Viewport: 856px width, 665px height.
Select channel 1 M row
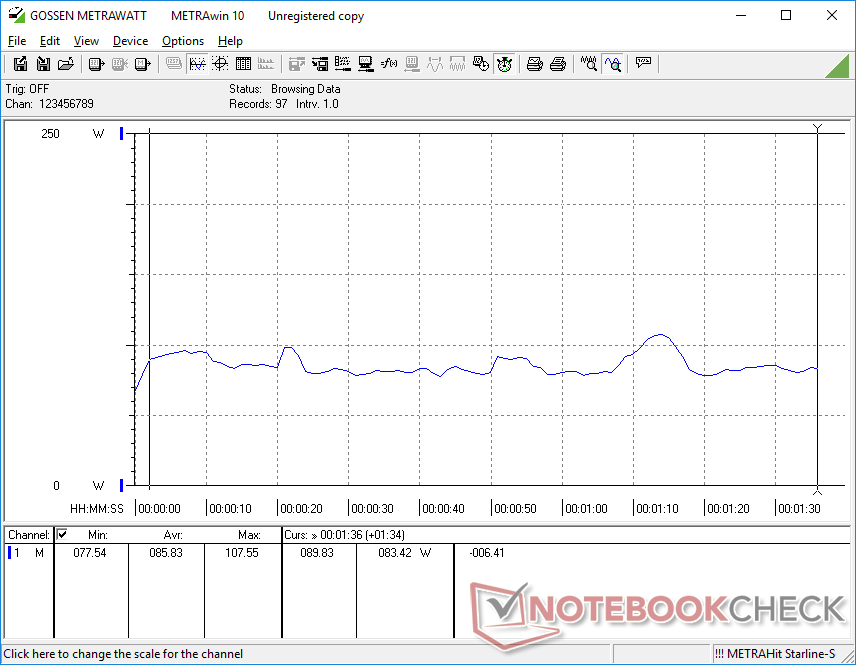26,553
